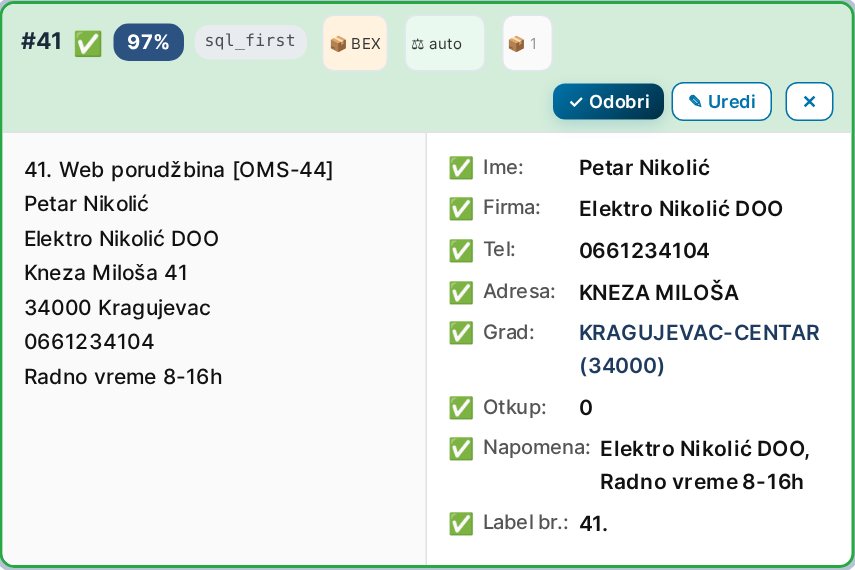Click the Label br. value 41.
The image size is (855, 570).
(x=593, y=524)
